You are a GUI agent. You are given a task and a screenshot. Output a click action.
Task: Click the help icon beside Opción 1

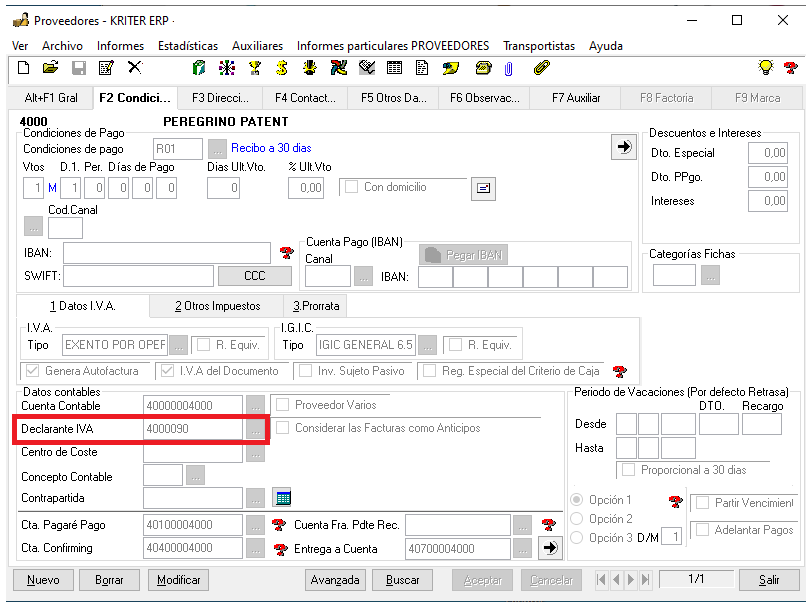pos(675,501)
